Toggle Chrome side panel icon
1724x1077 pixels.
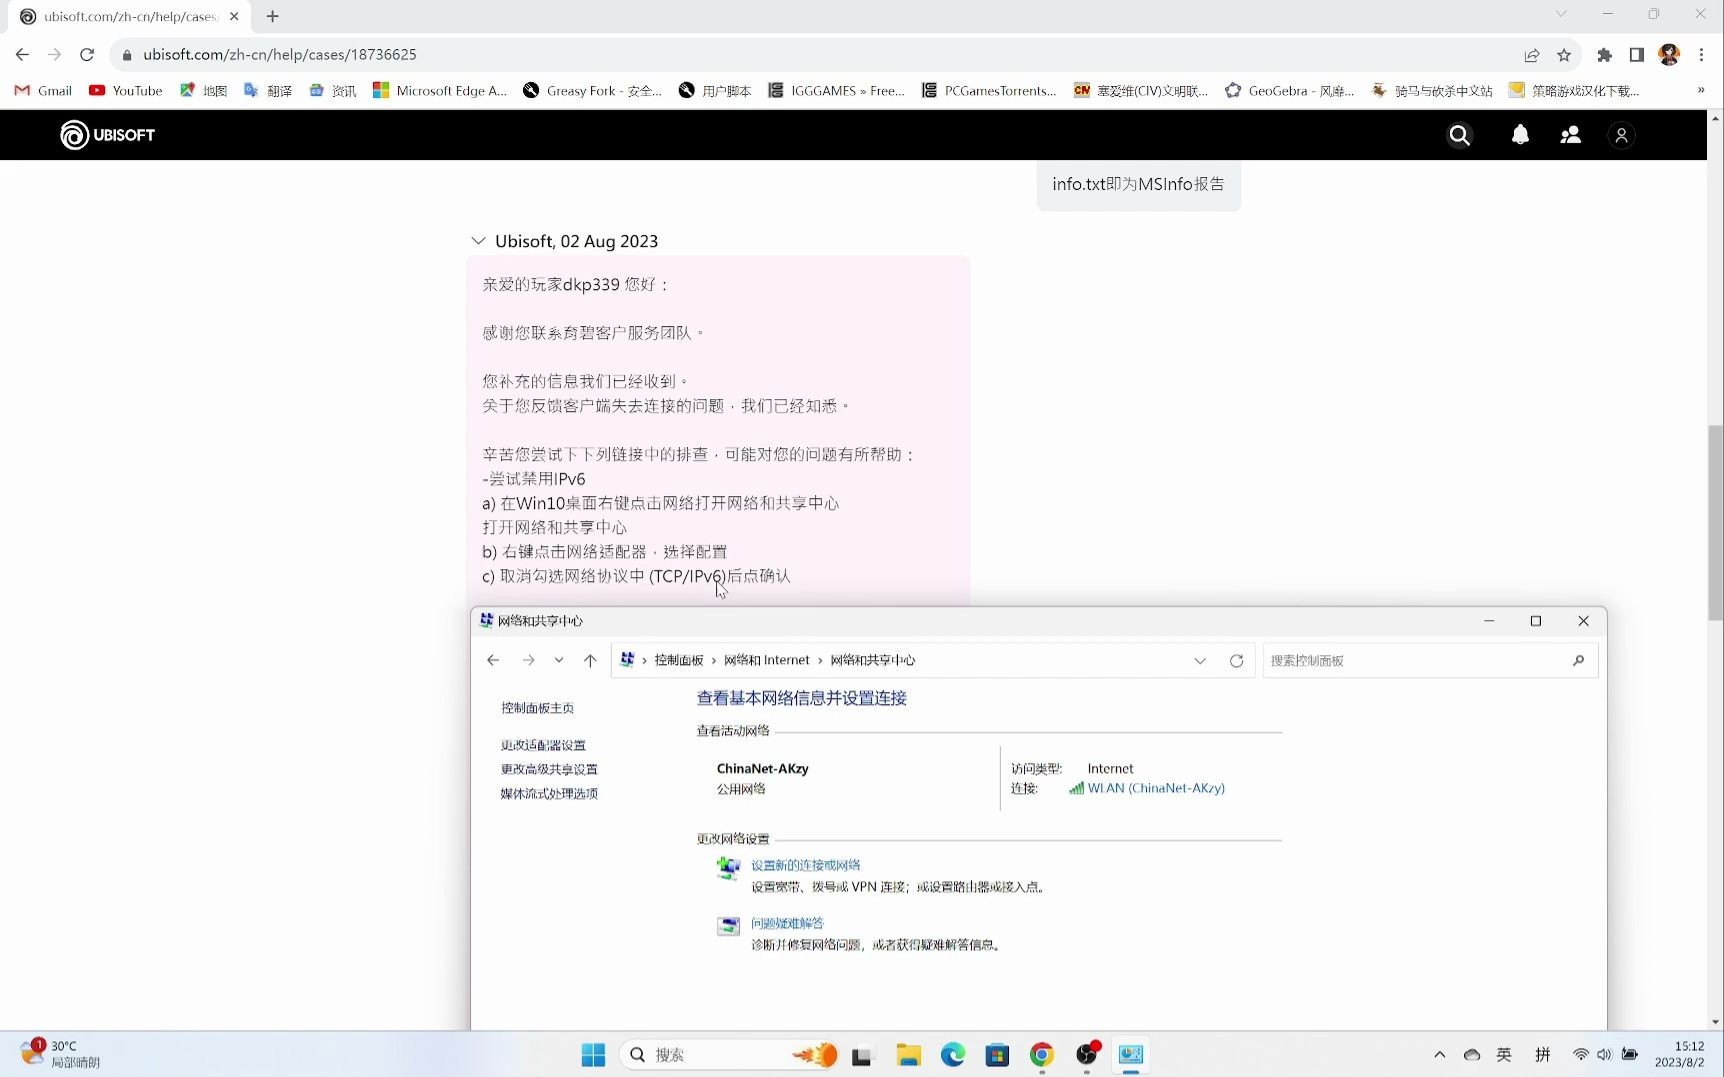[x=1637, y=55]
